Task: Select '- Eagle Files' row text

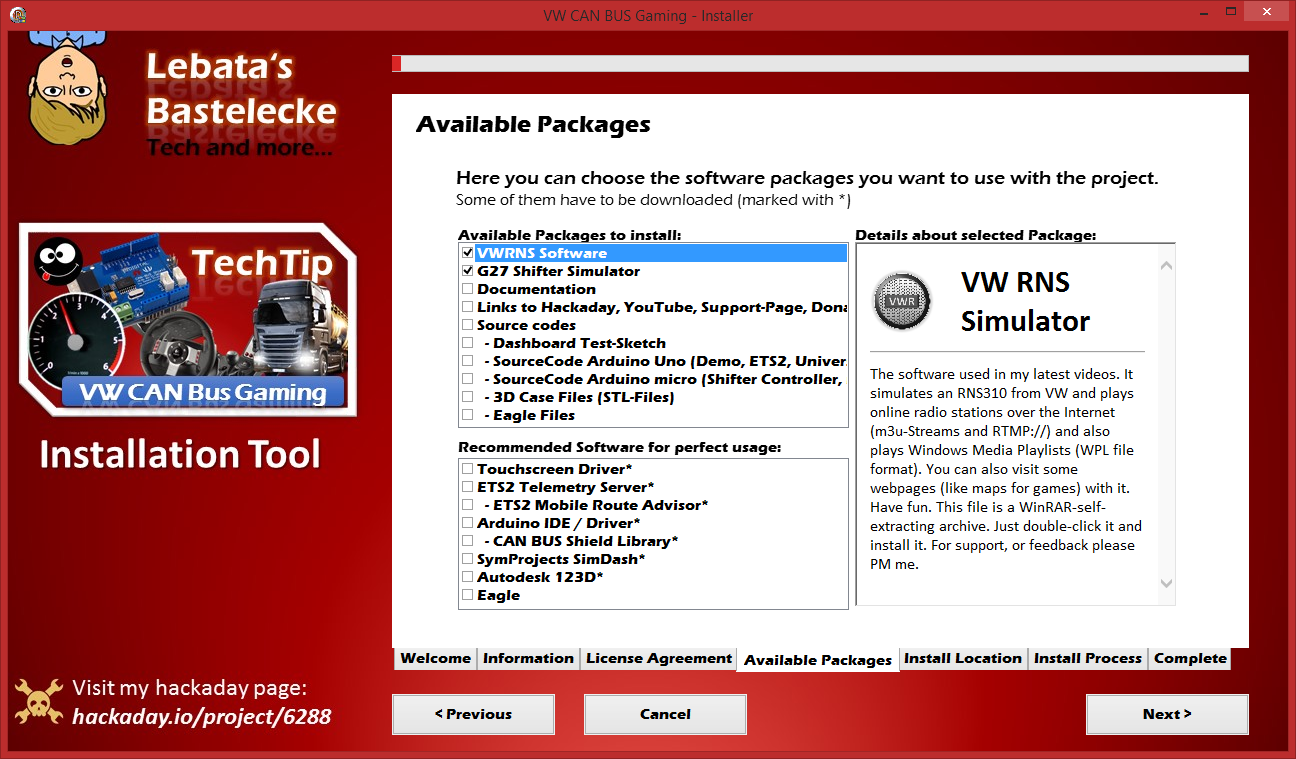Action: coord(529,415)
